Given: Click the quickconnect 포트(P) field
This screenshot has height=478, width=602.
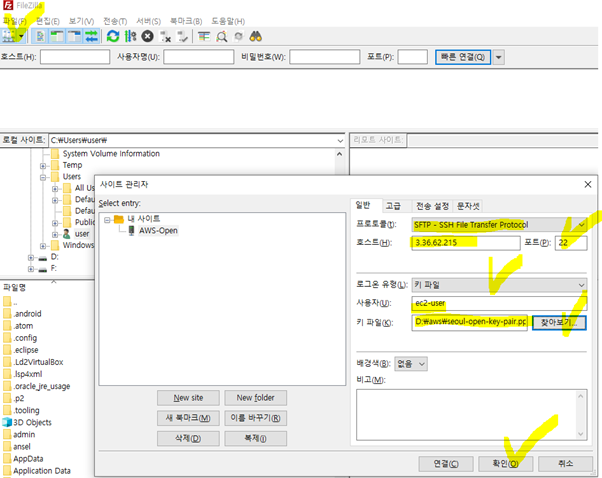Looking at the screenshot, I should click(x=412, y=57).
